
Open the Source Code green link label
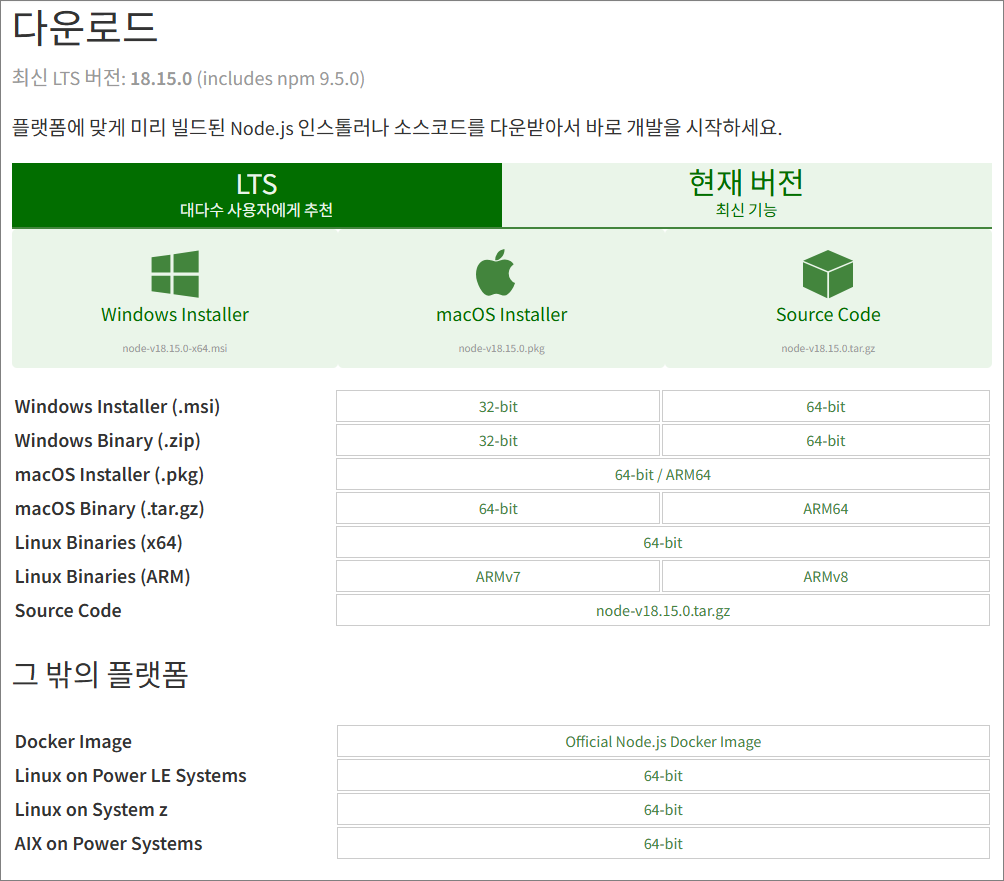(828, 315)
